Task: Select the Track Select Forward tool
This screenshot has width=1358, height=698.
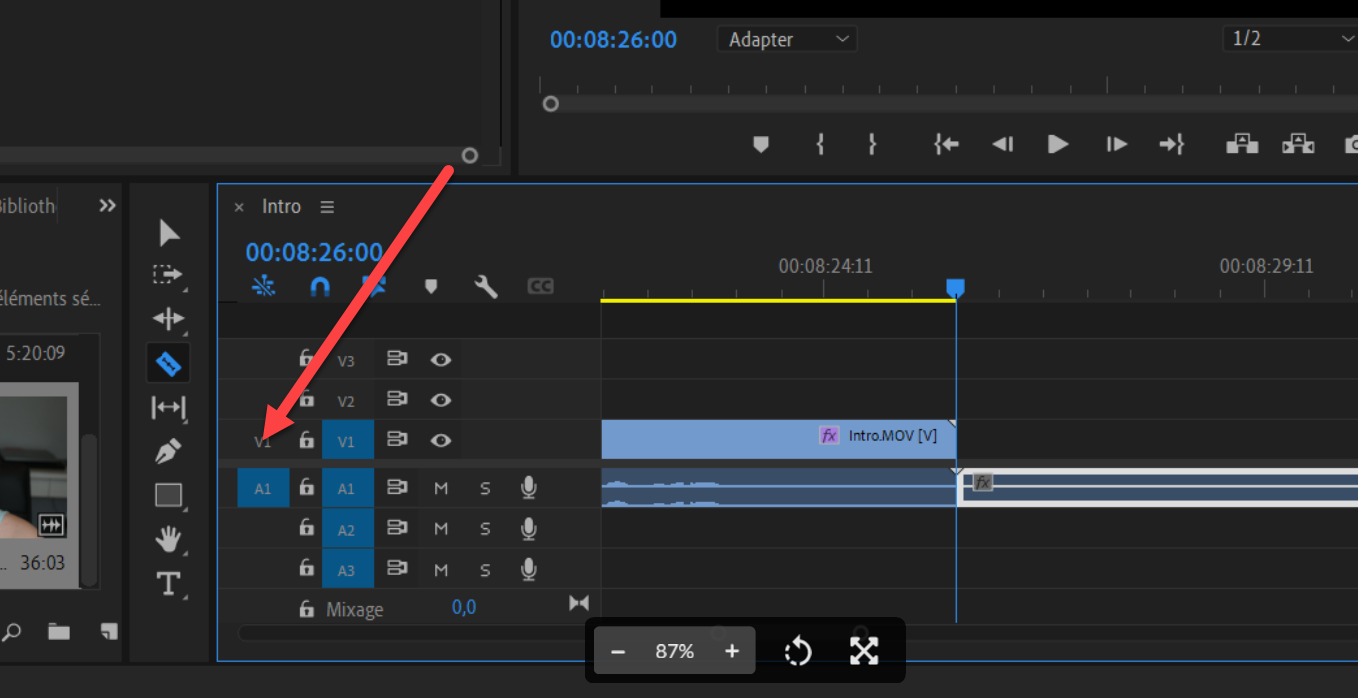Action: (168, 274)
